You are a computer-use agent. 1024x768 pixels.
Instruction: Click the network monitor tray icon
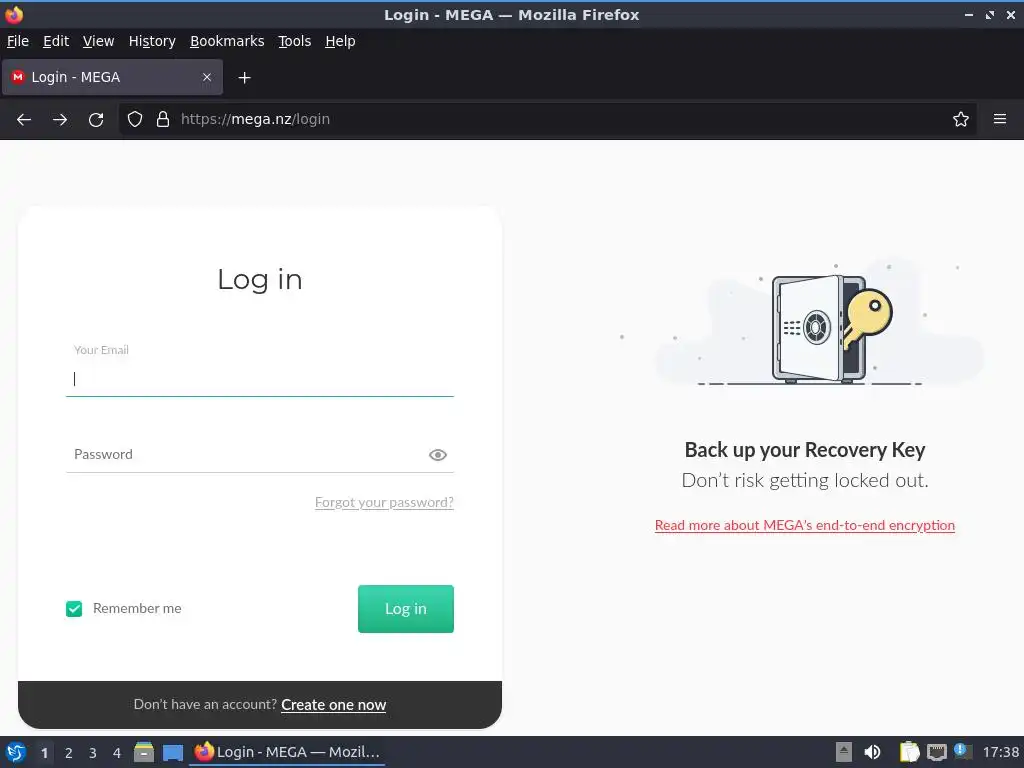pyautogui.click(x=936, y=752)
